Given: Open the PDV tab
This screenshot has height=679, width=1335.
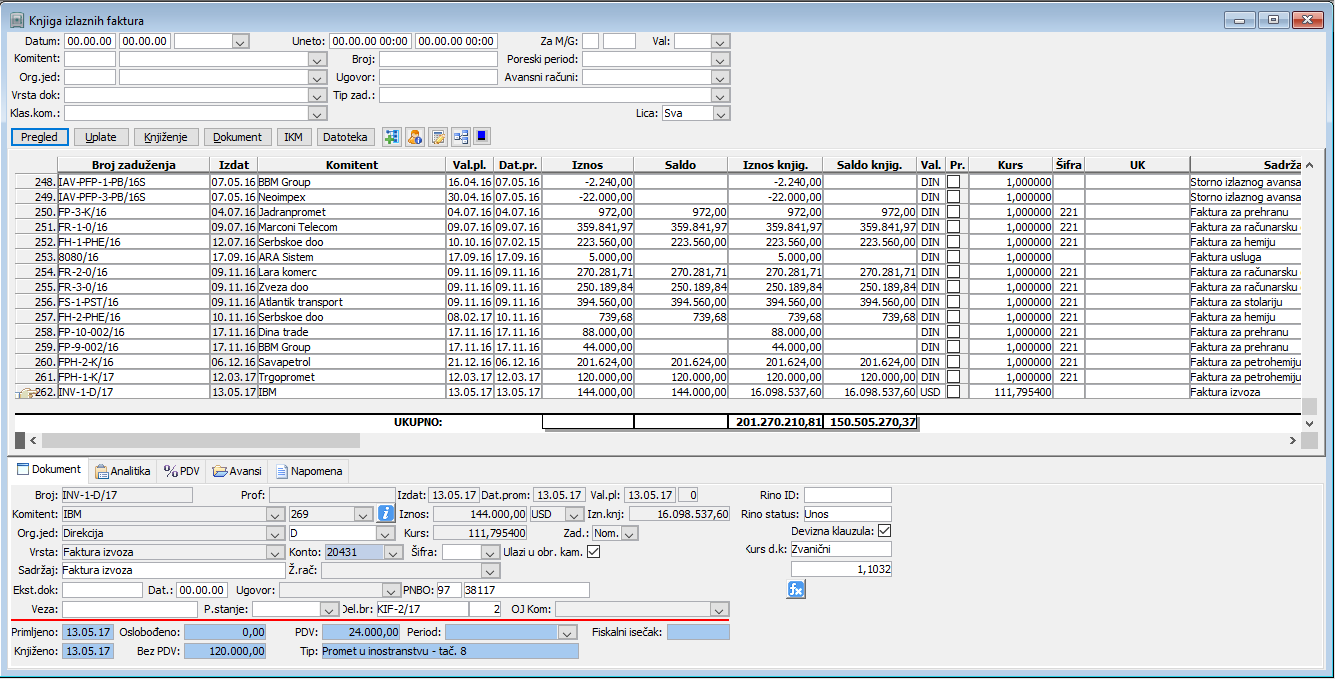Looking at the screenshot, I should [x=182, y=470].
